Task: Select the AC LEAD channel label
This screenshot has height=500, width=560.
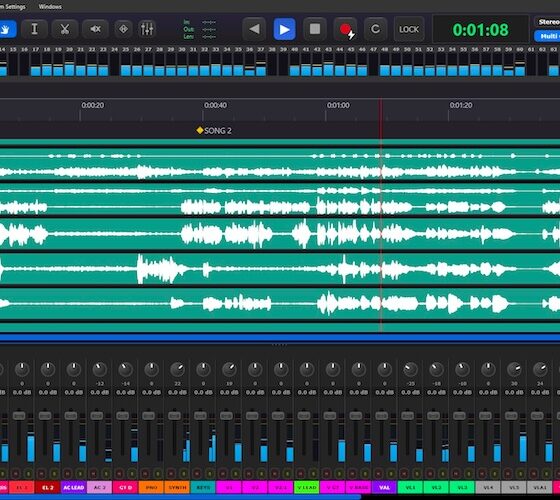Action: pos(74,487)
